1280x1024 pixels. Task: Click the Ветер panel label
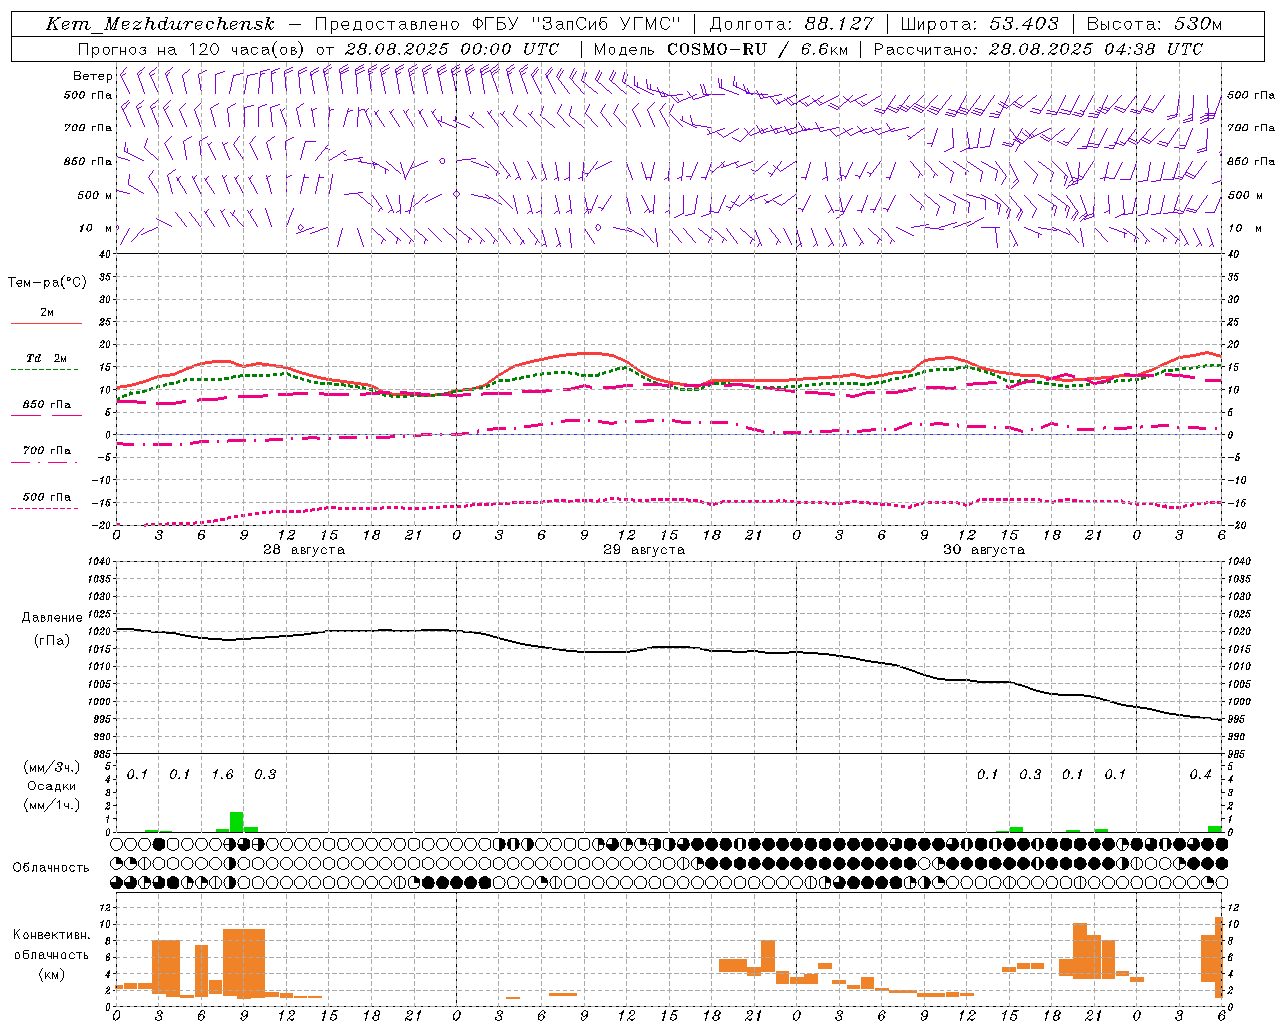point(92,76)
